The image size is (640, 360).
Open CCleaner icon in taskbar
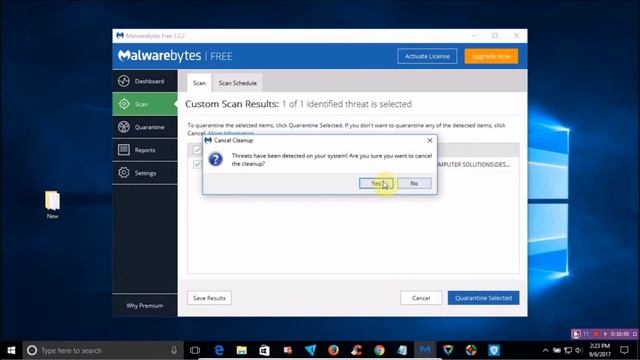click(356, 350)
